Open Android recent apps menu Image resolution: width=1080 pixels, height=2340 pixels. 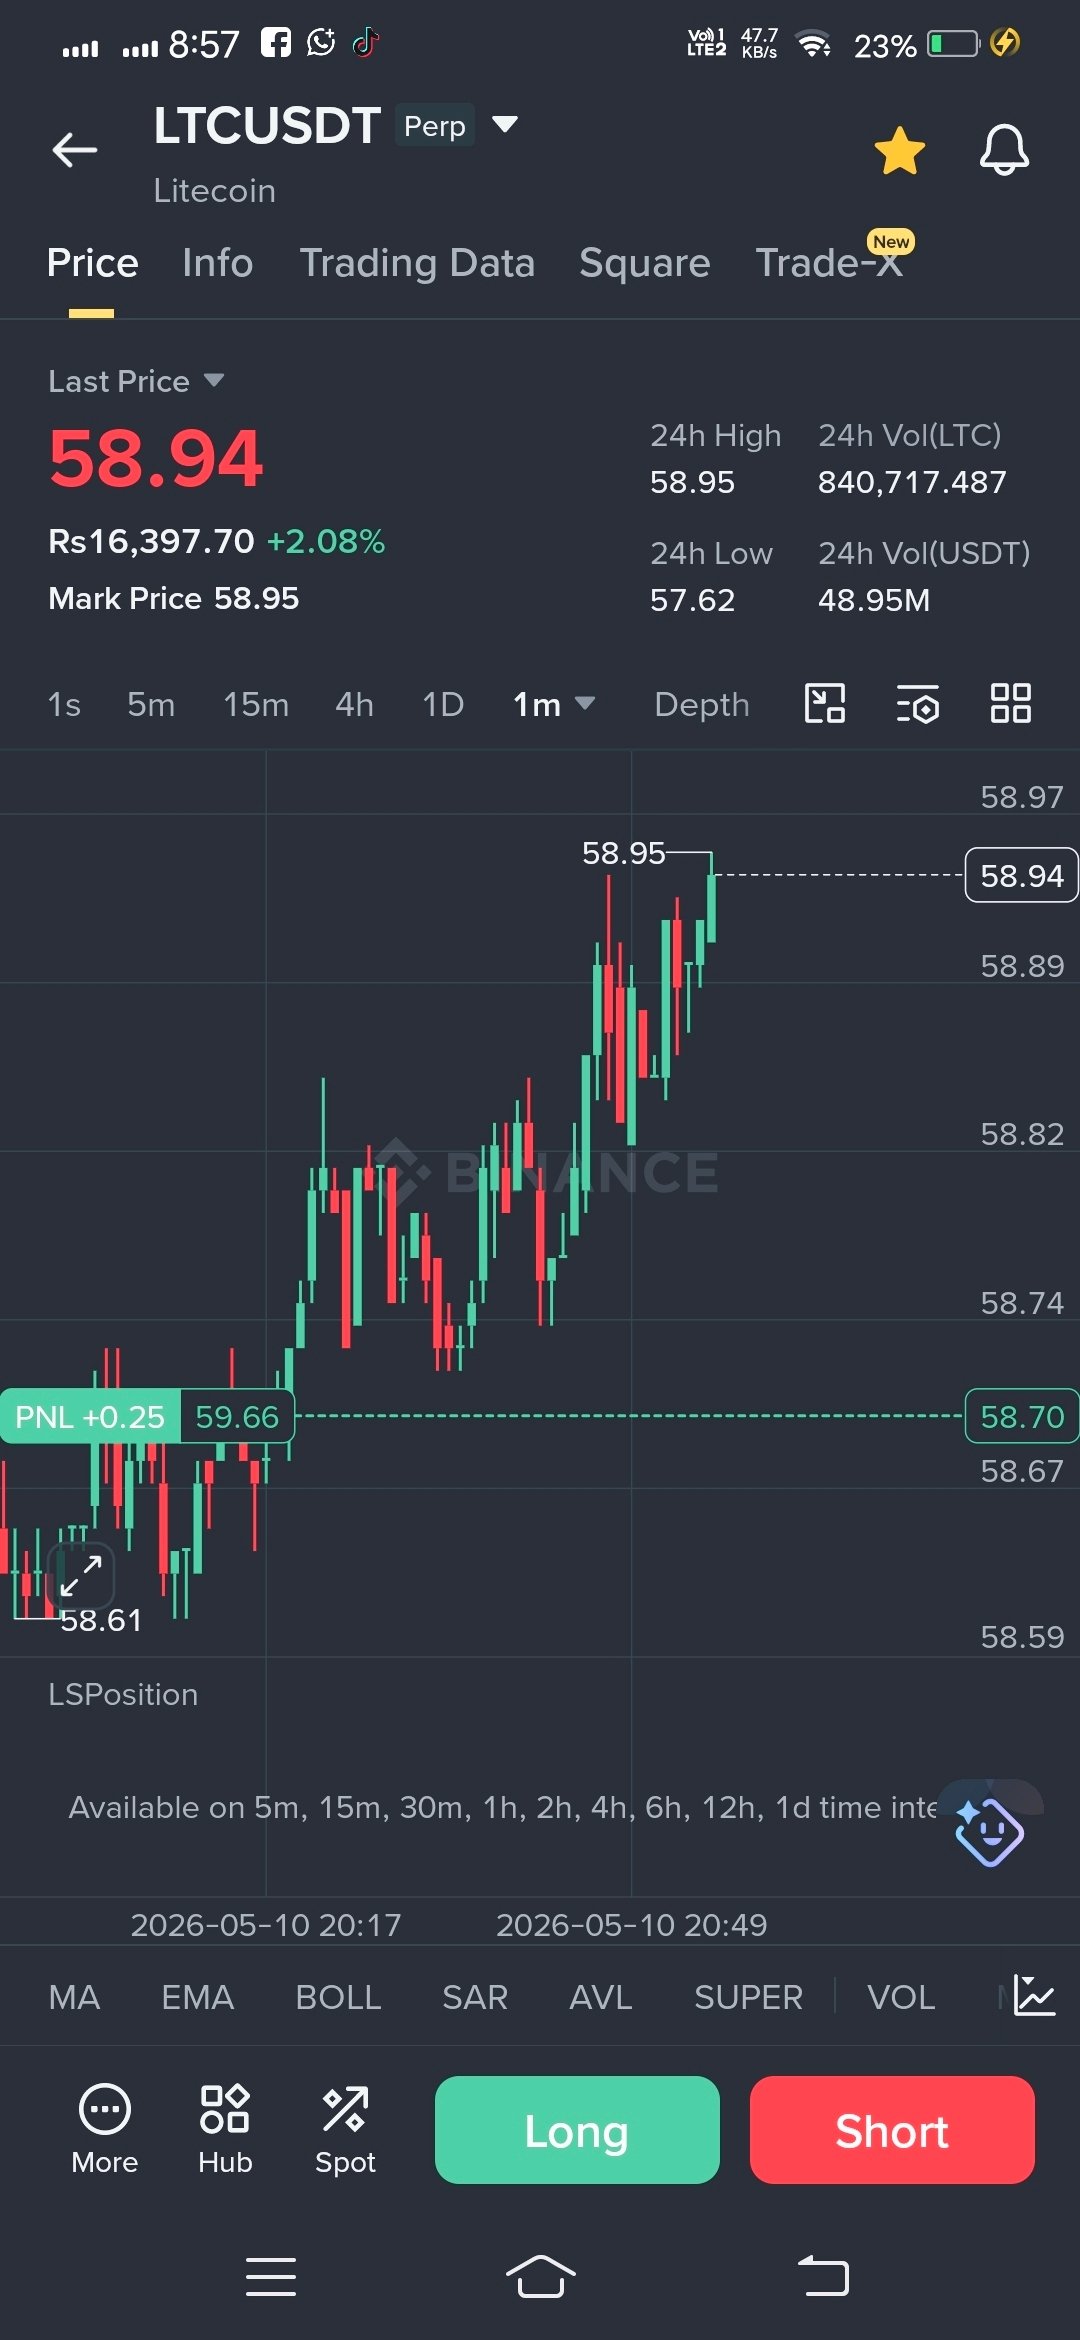(x=271, y=2277)
